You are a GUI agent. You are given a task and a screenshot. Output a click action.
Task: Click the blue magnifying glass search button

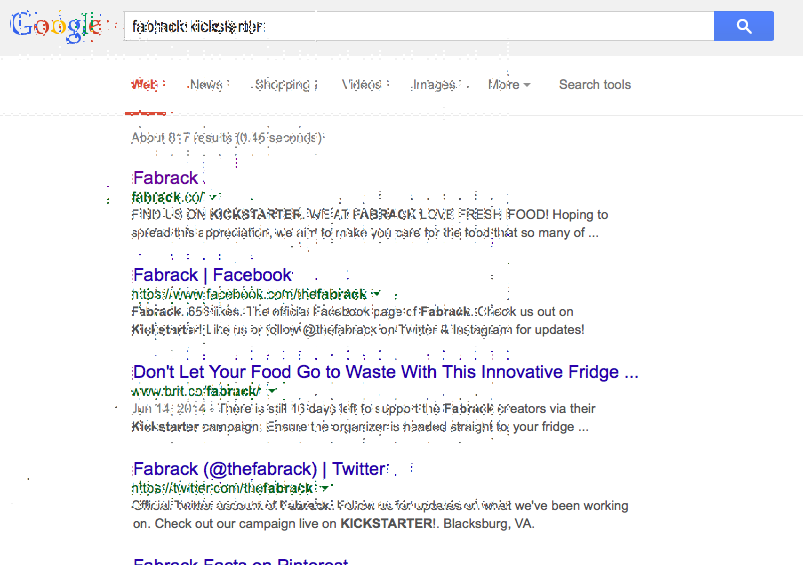point(744,26)
